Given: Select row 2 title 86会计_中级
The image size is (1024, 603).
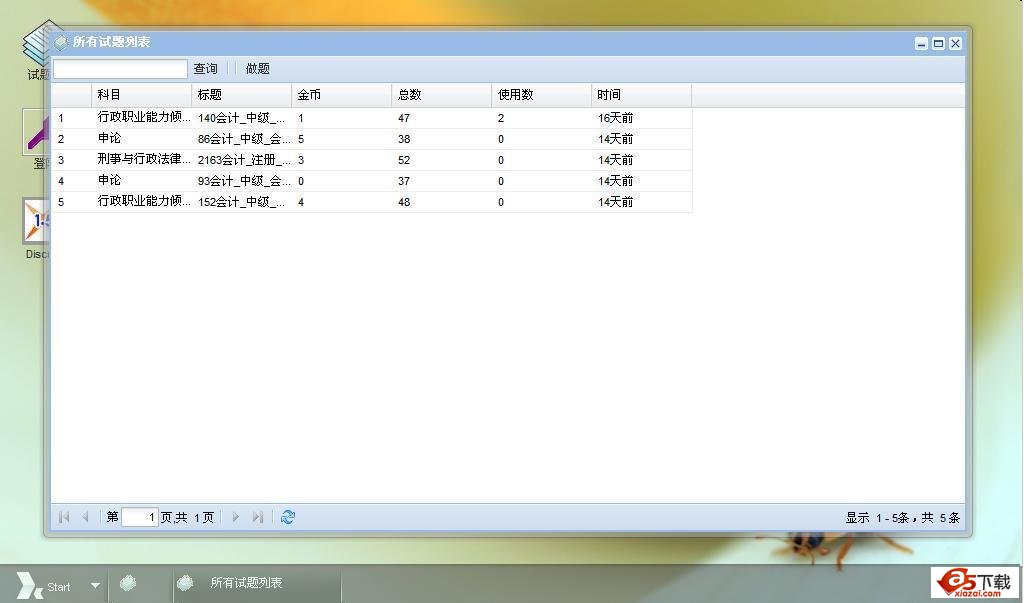Looking at the screenshot, I should tap(242, 139).
